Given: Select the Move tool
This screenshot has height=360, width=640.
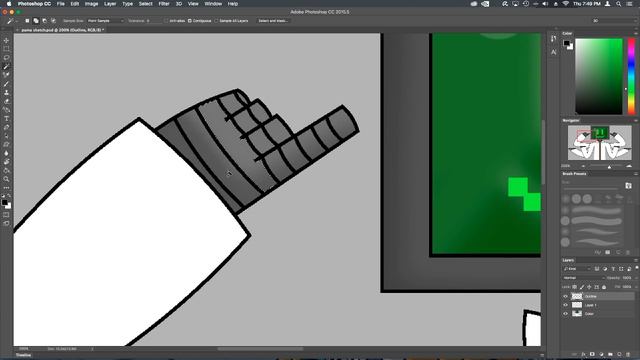Looking at the screenshot, I should pos(6,40).
